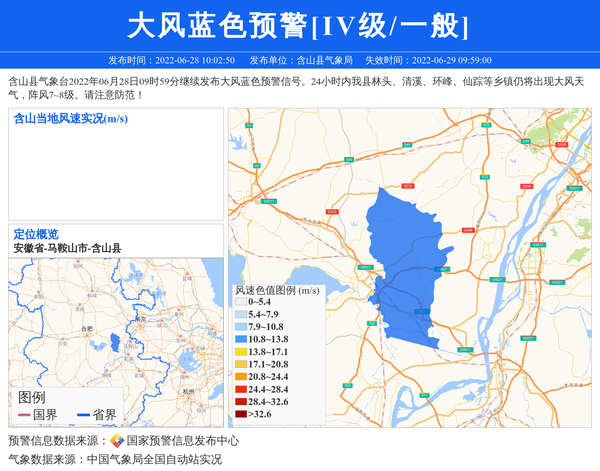Select the >32.6 dark red legend swatch
The height and width of the screenshot is (471, 600).
coord(240,414)
